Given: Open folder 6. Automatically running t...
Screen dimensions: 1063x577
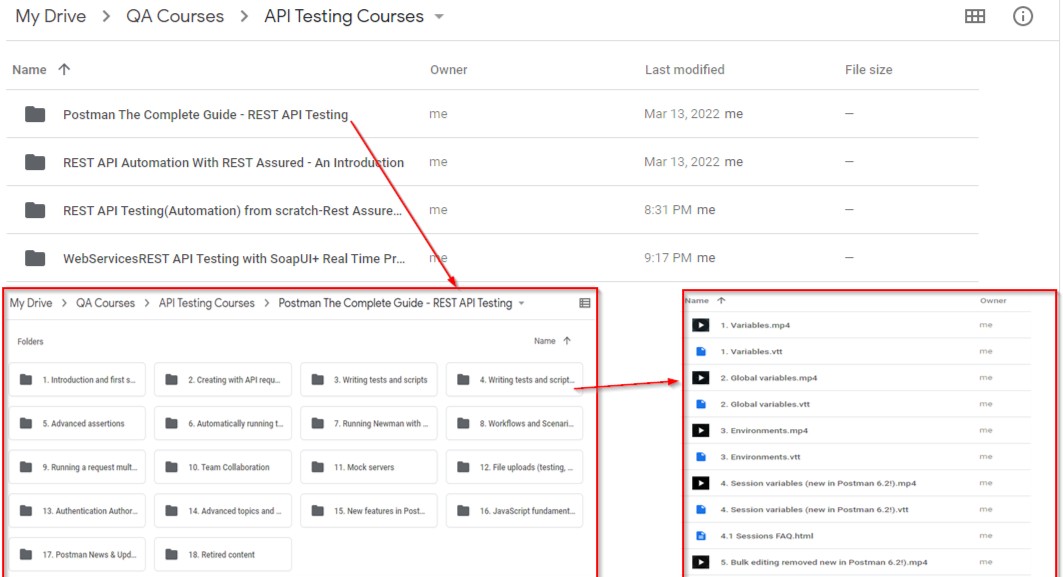Looking at the screenshot, I should 223,424.
